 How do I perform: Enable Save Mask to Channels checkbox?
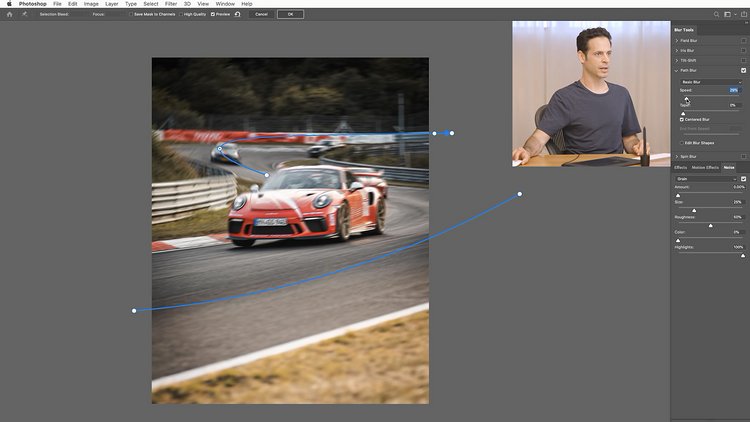(x=131, y=14)
